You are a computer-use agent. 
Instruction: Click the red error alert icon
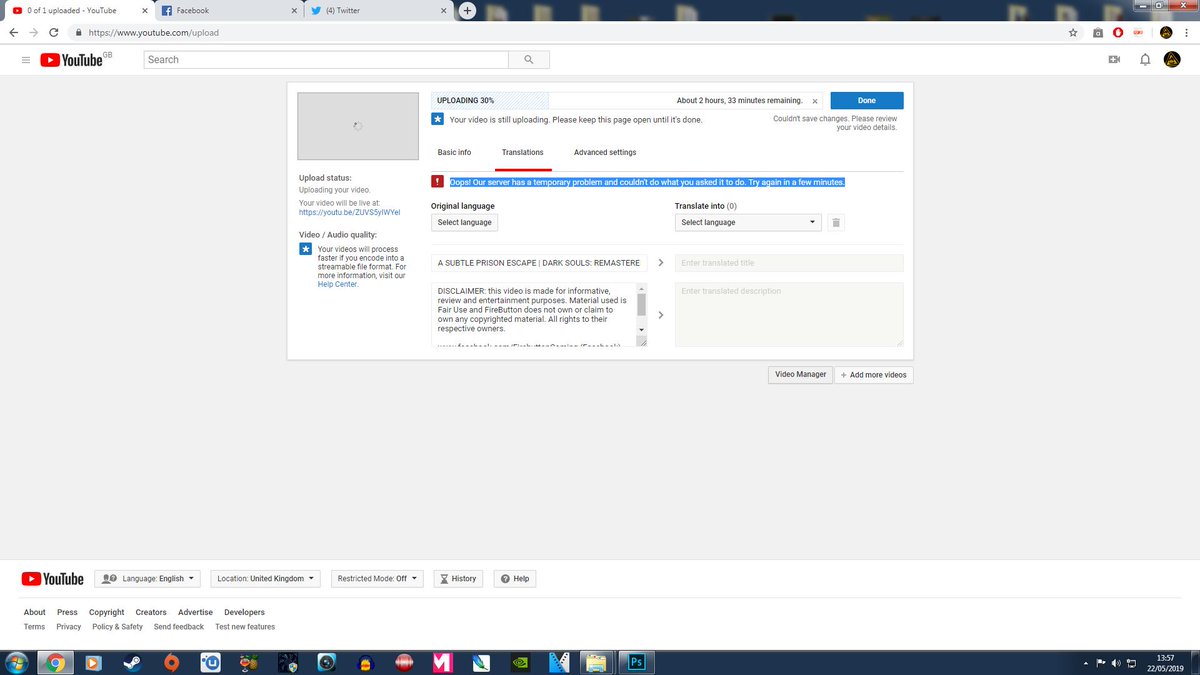click(437, 182)
